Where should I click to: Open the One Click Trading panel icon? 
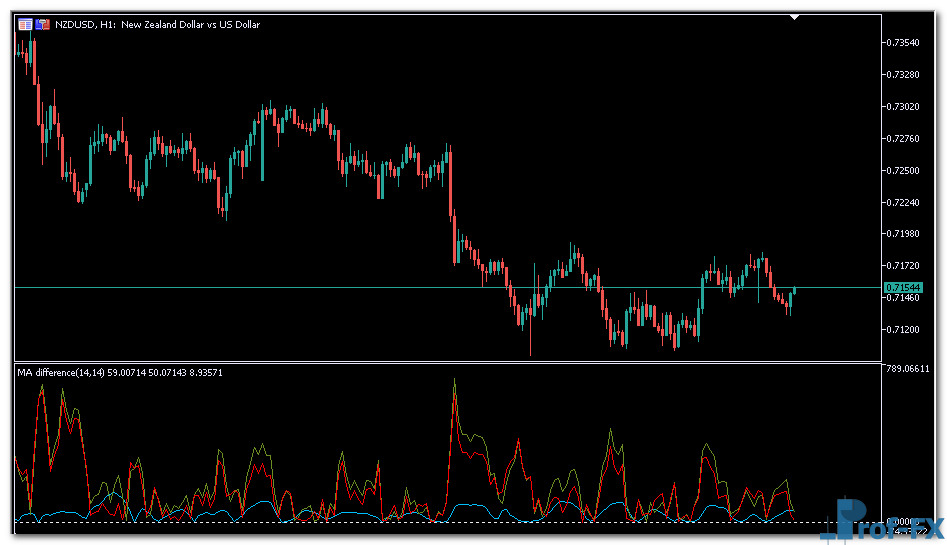(25, 24)
